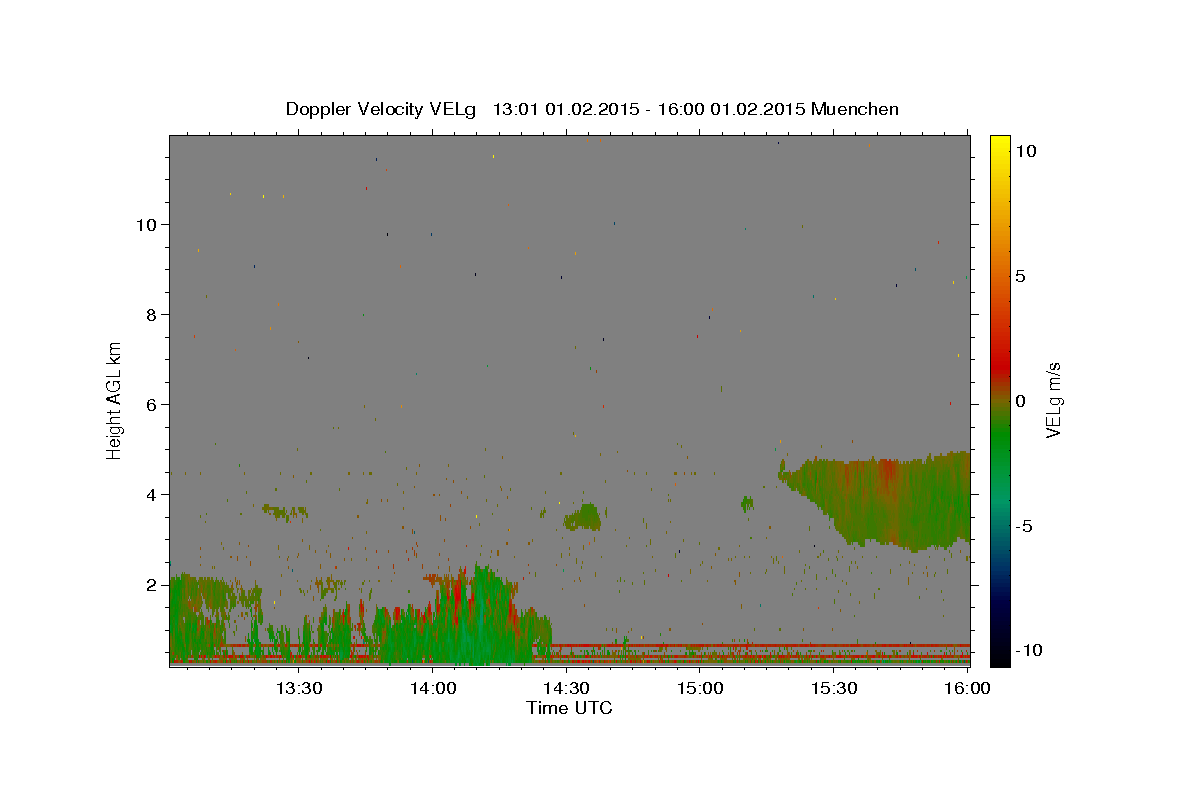
Task: Click the yellow top of the colorbar
Action: click(1000, 143)
